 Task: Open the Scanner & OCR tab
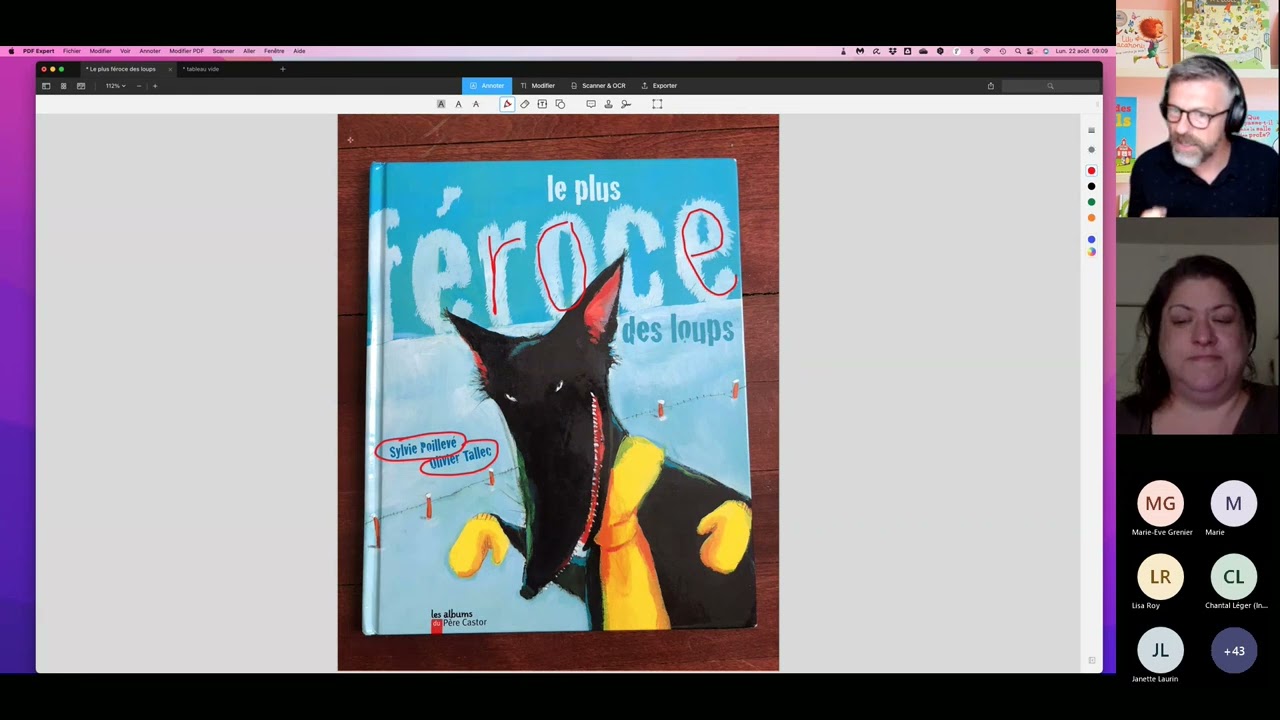click(x=598, y=86)
